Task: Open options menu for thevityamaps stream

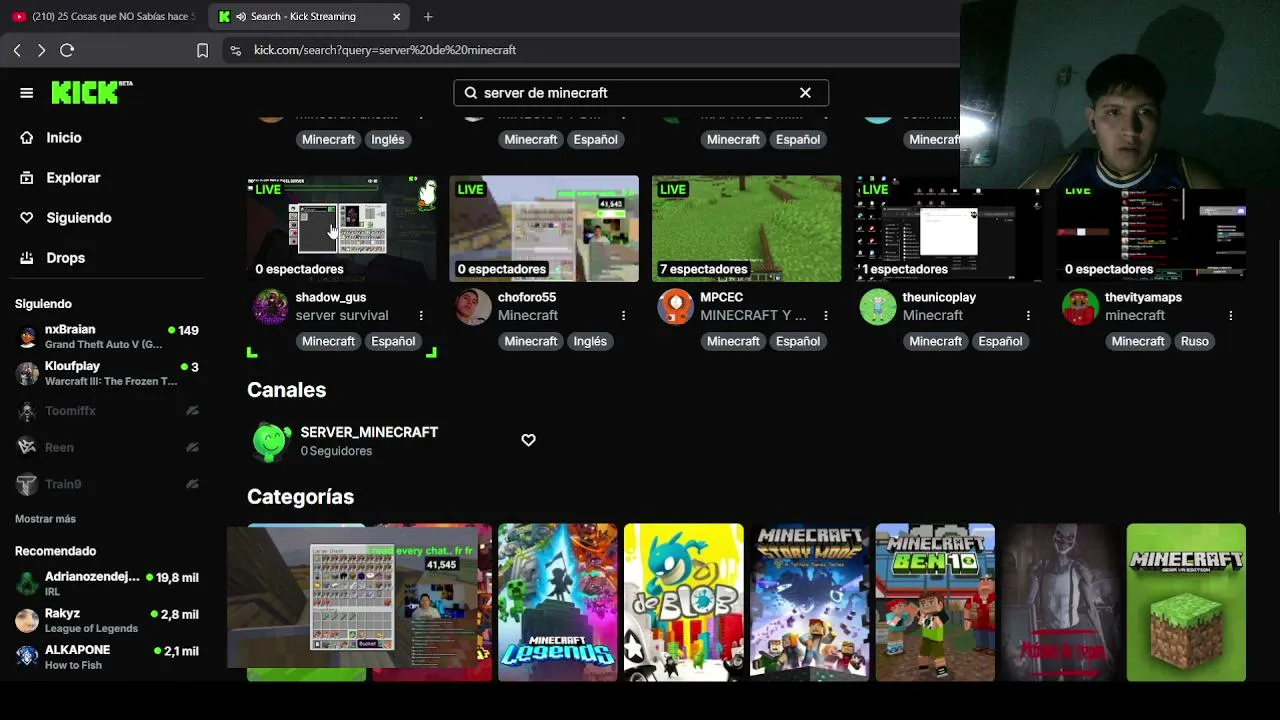Action: click(x=1230, y=315)
